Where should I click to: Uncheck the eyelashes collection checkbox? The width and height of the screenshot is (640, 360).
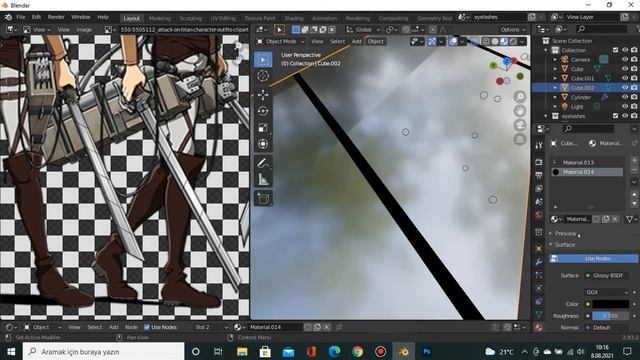616,116
